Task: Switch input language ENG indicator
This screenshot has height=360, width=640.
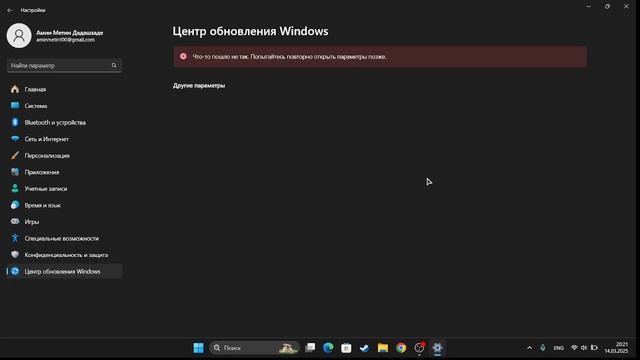Action: point(558,348)
